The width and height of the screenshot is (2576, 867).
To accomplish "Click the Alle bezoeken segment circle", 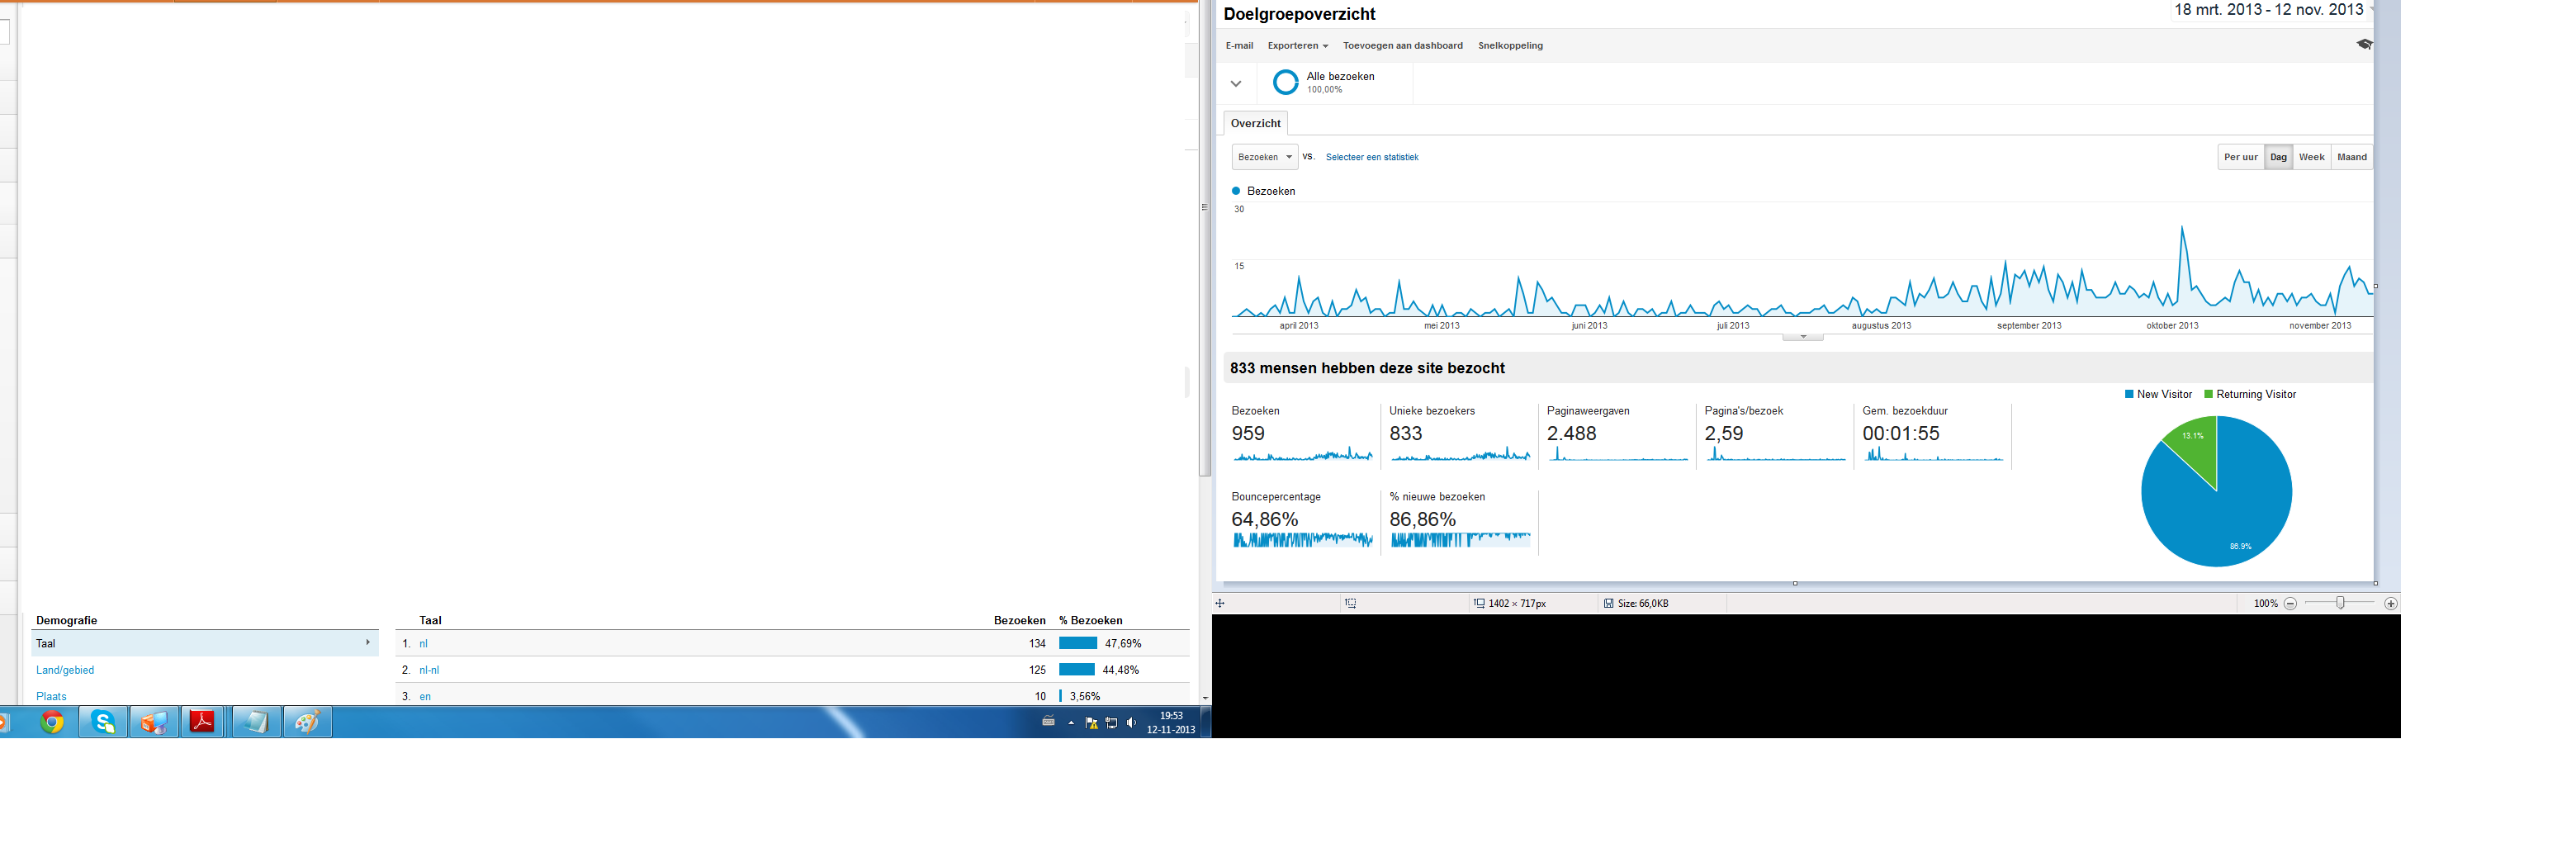I will click(x=1286, y=82).
